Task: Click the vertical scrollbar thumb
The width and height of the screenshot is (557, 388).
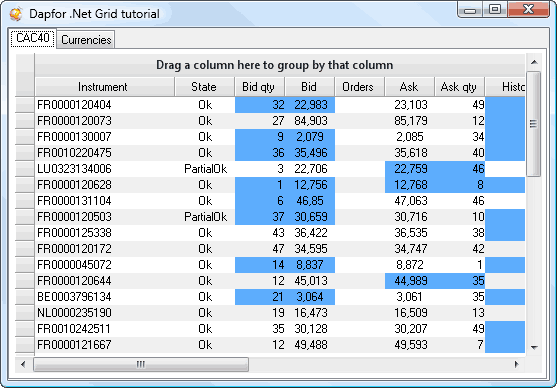Action: 534,124
